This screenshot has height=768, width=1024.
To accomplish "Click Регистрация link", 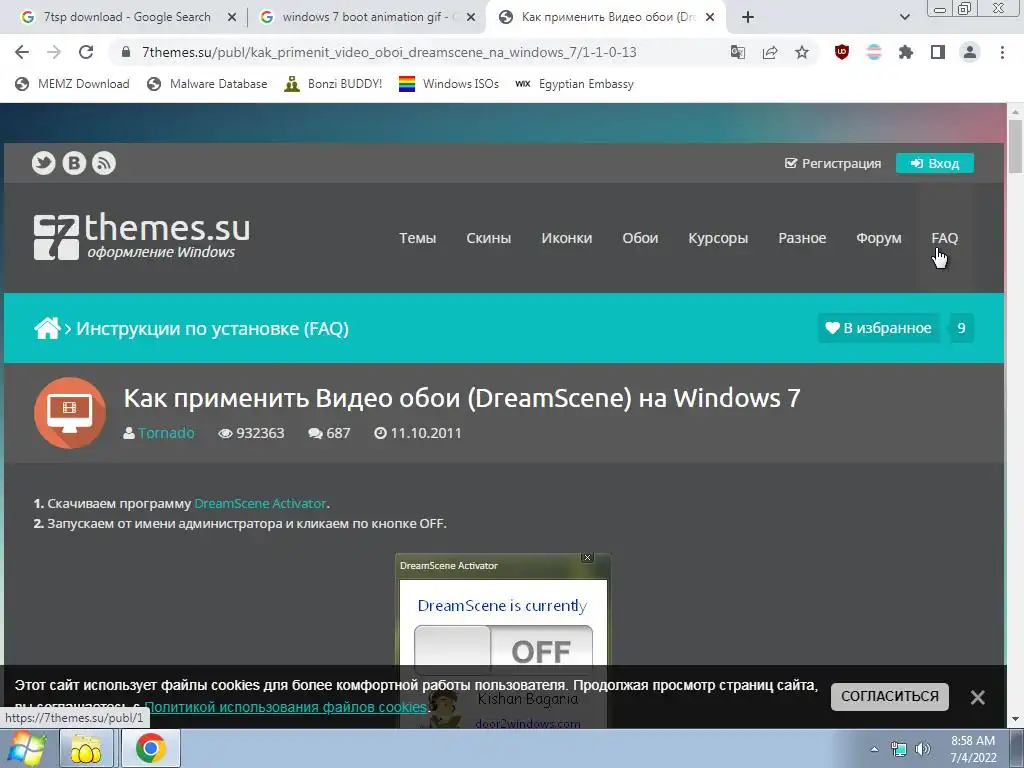I will tap(833, 163).
